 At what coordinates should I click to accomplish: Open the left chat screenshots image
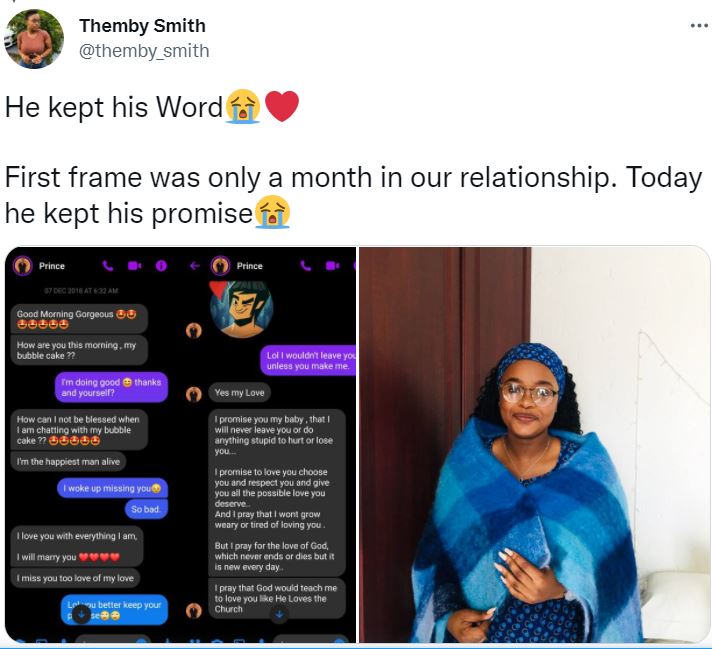click(181, 445)
